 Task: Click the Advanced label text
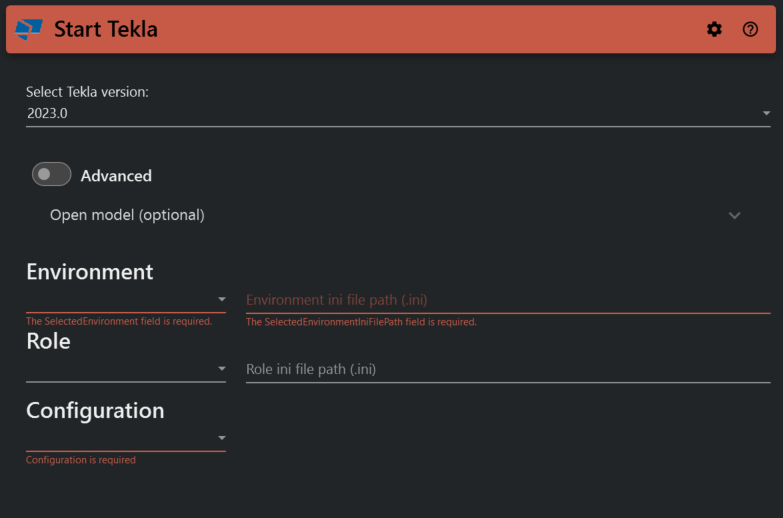116,176
